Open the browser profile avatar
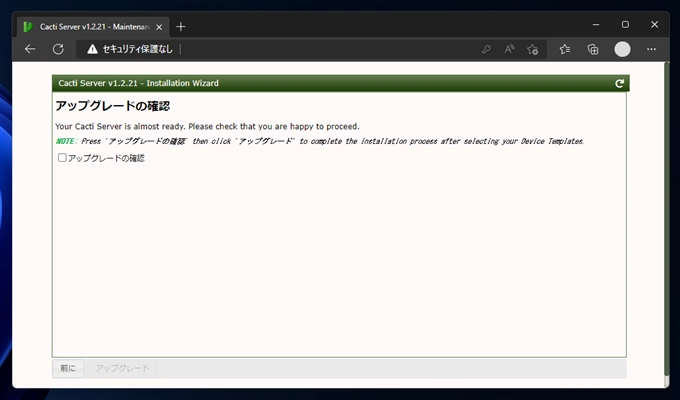This screenshot has height=400, width=680. pos(622,49)
